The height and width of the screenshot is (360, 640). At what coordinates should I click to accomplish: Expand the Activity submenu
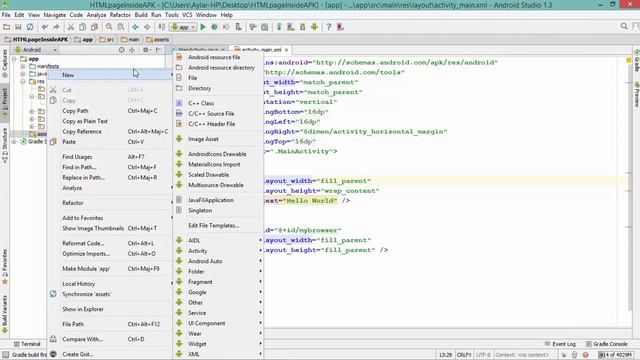pos(219,251)
